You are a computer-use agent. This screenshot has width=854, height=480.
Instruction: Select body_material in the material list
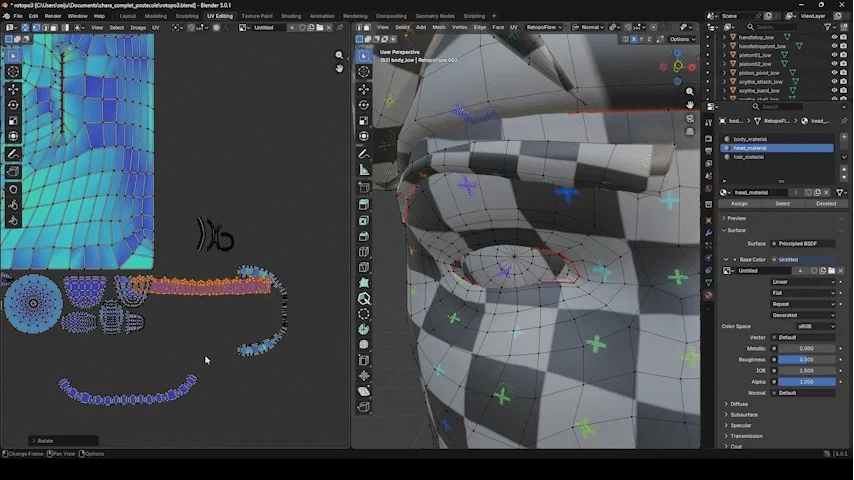[x=749, y=139]
